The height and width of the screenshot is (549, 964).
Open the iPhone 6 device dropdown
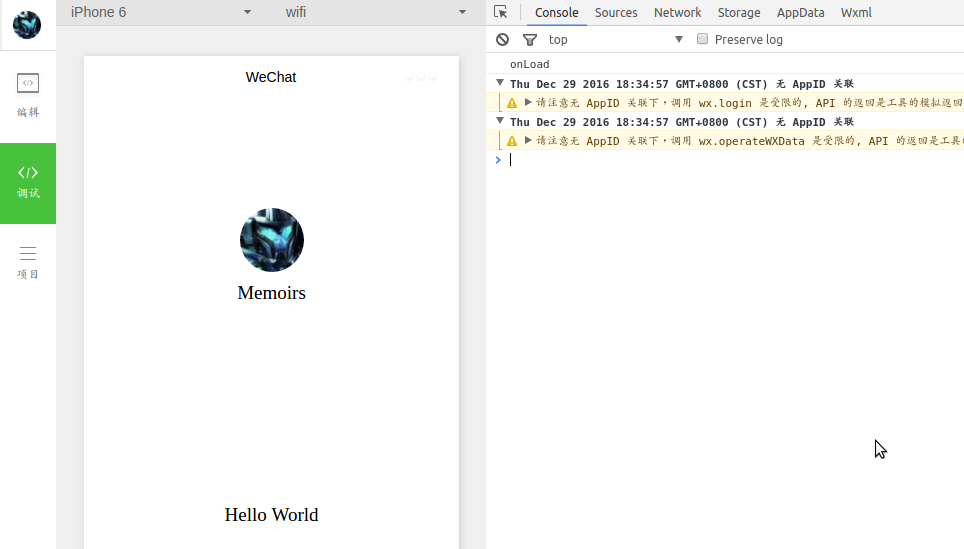click(161, 12)
